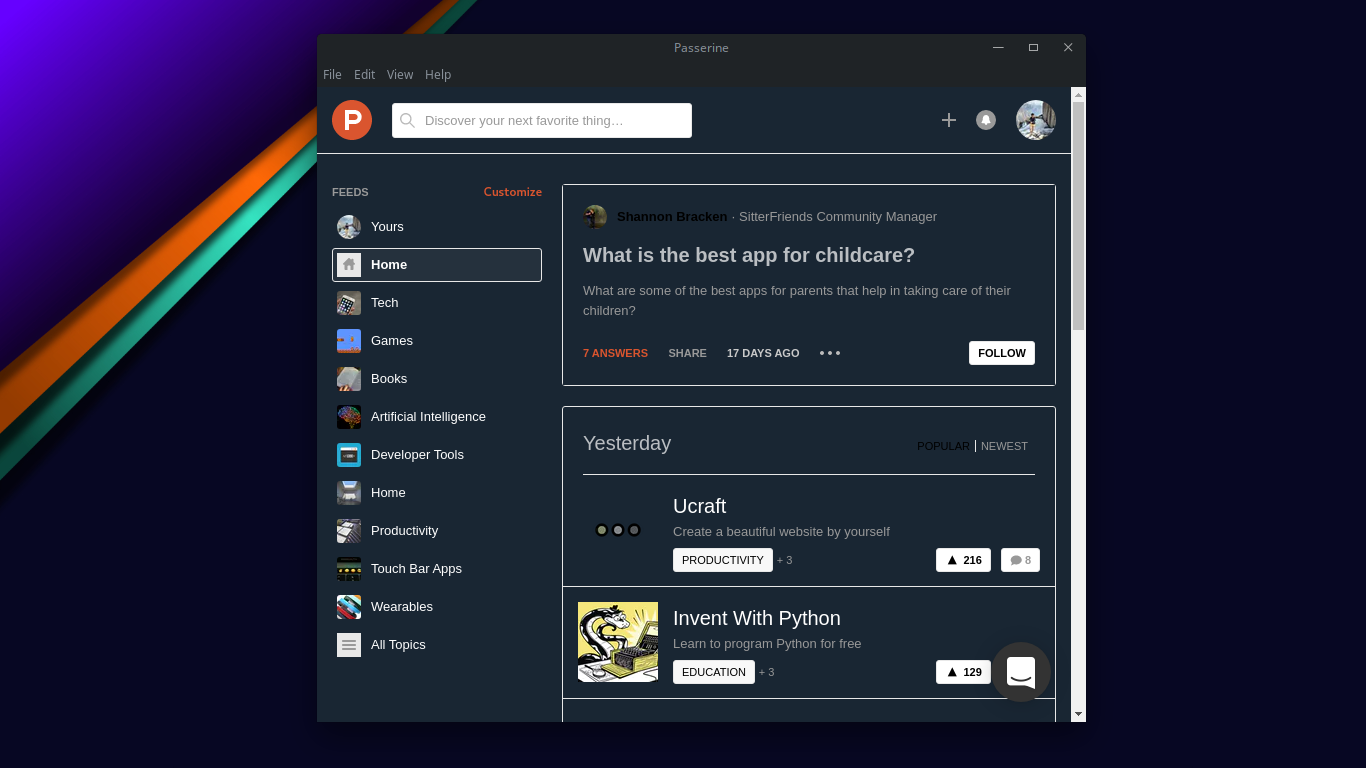The width and height of the screenshot is (1366, 768).
Task: Click the Games feed icon
Action: coord(349,341)
